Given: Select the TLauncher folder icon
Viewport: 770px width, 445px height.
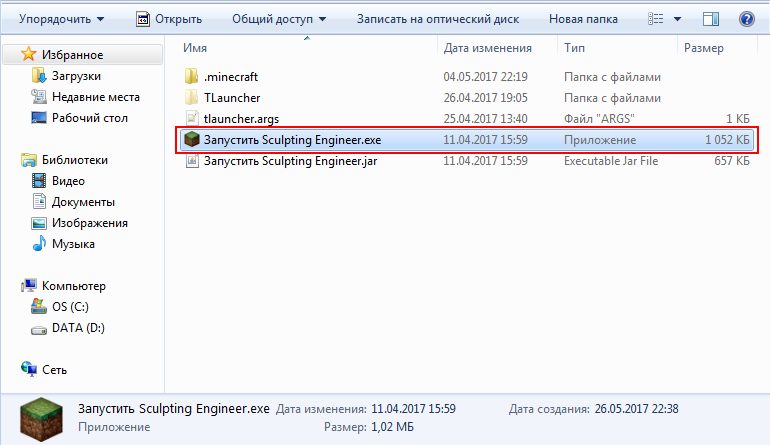Looking at the screenshot, I should pyautogui.click(x=193, y=97).
